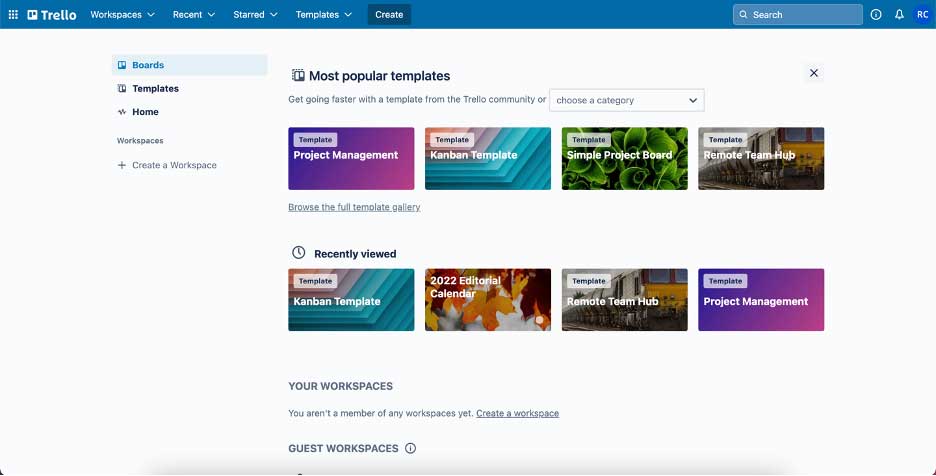Expand the Templates dropdown in header
936x476 pixels.
point(324,14)
